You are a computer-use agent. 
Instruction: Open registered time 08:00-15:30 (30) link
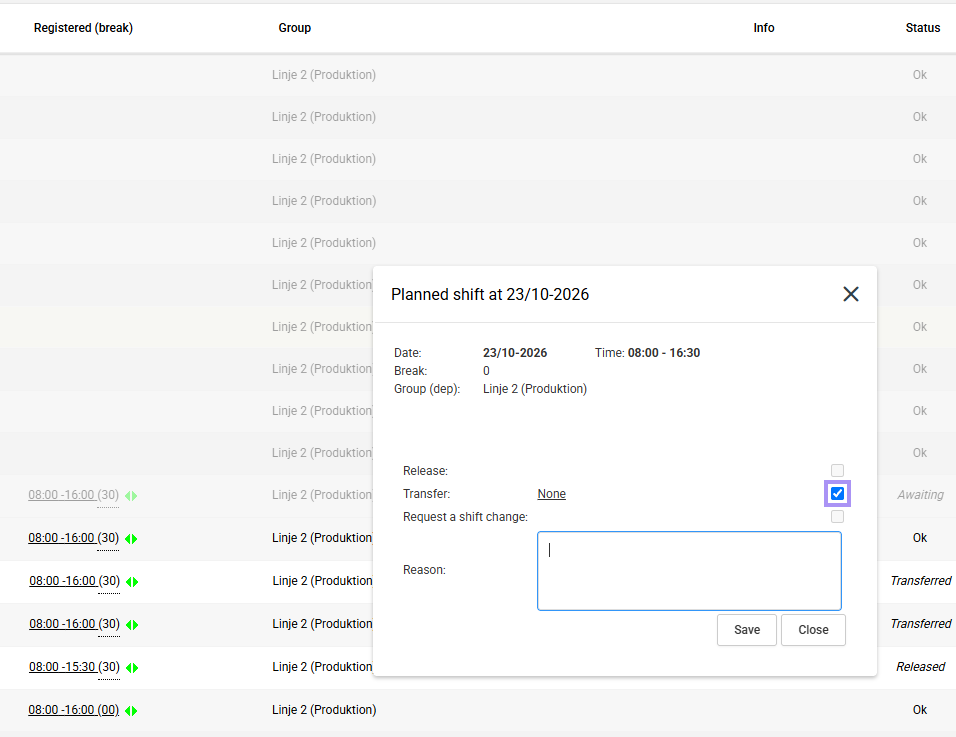click(74, 667)
